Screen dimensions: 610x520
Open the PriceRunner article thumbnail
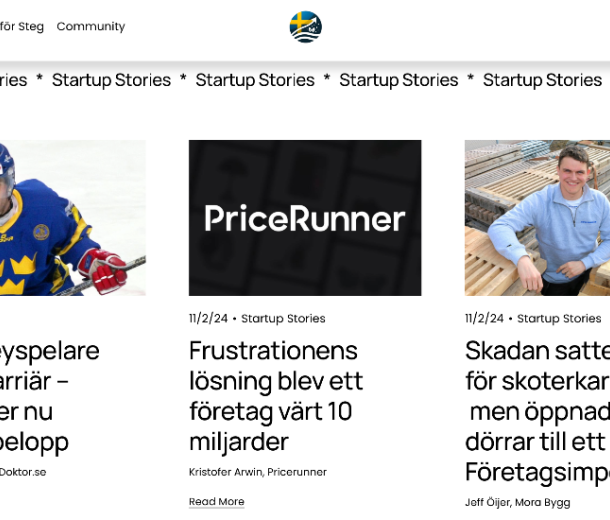pos(305,218)
